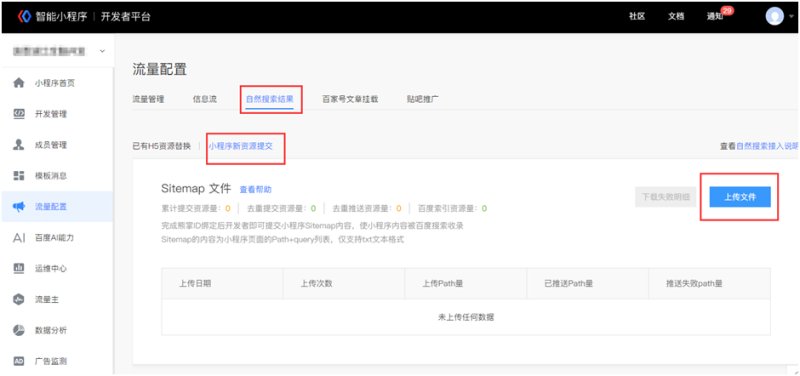Viewport: 800px width, 376px height.
Task: Open the user avatar menu
Action: pos(774,16)
